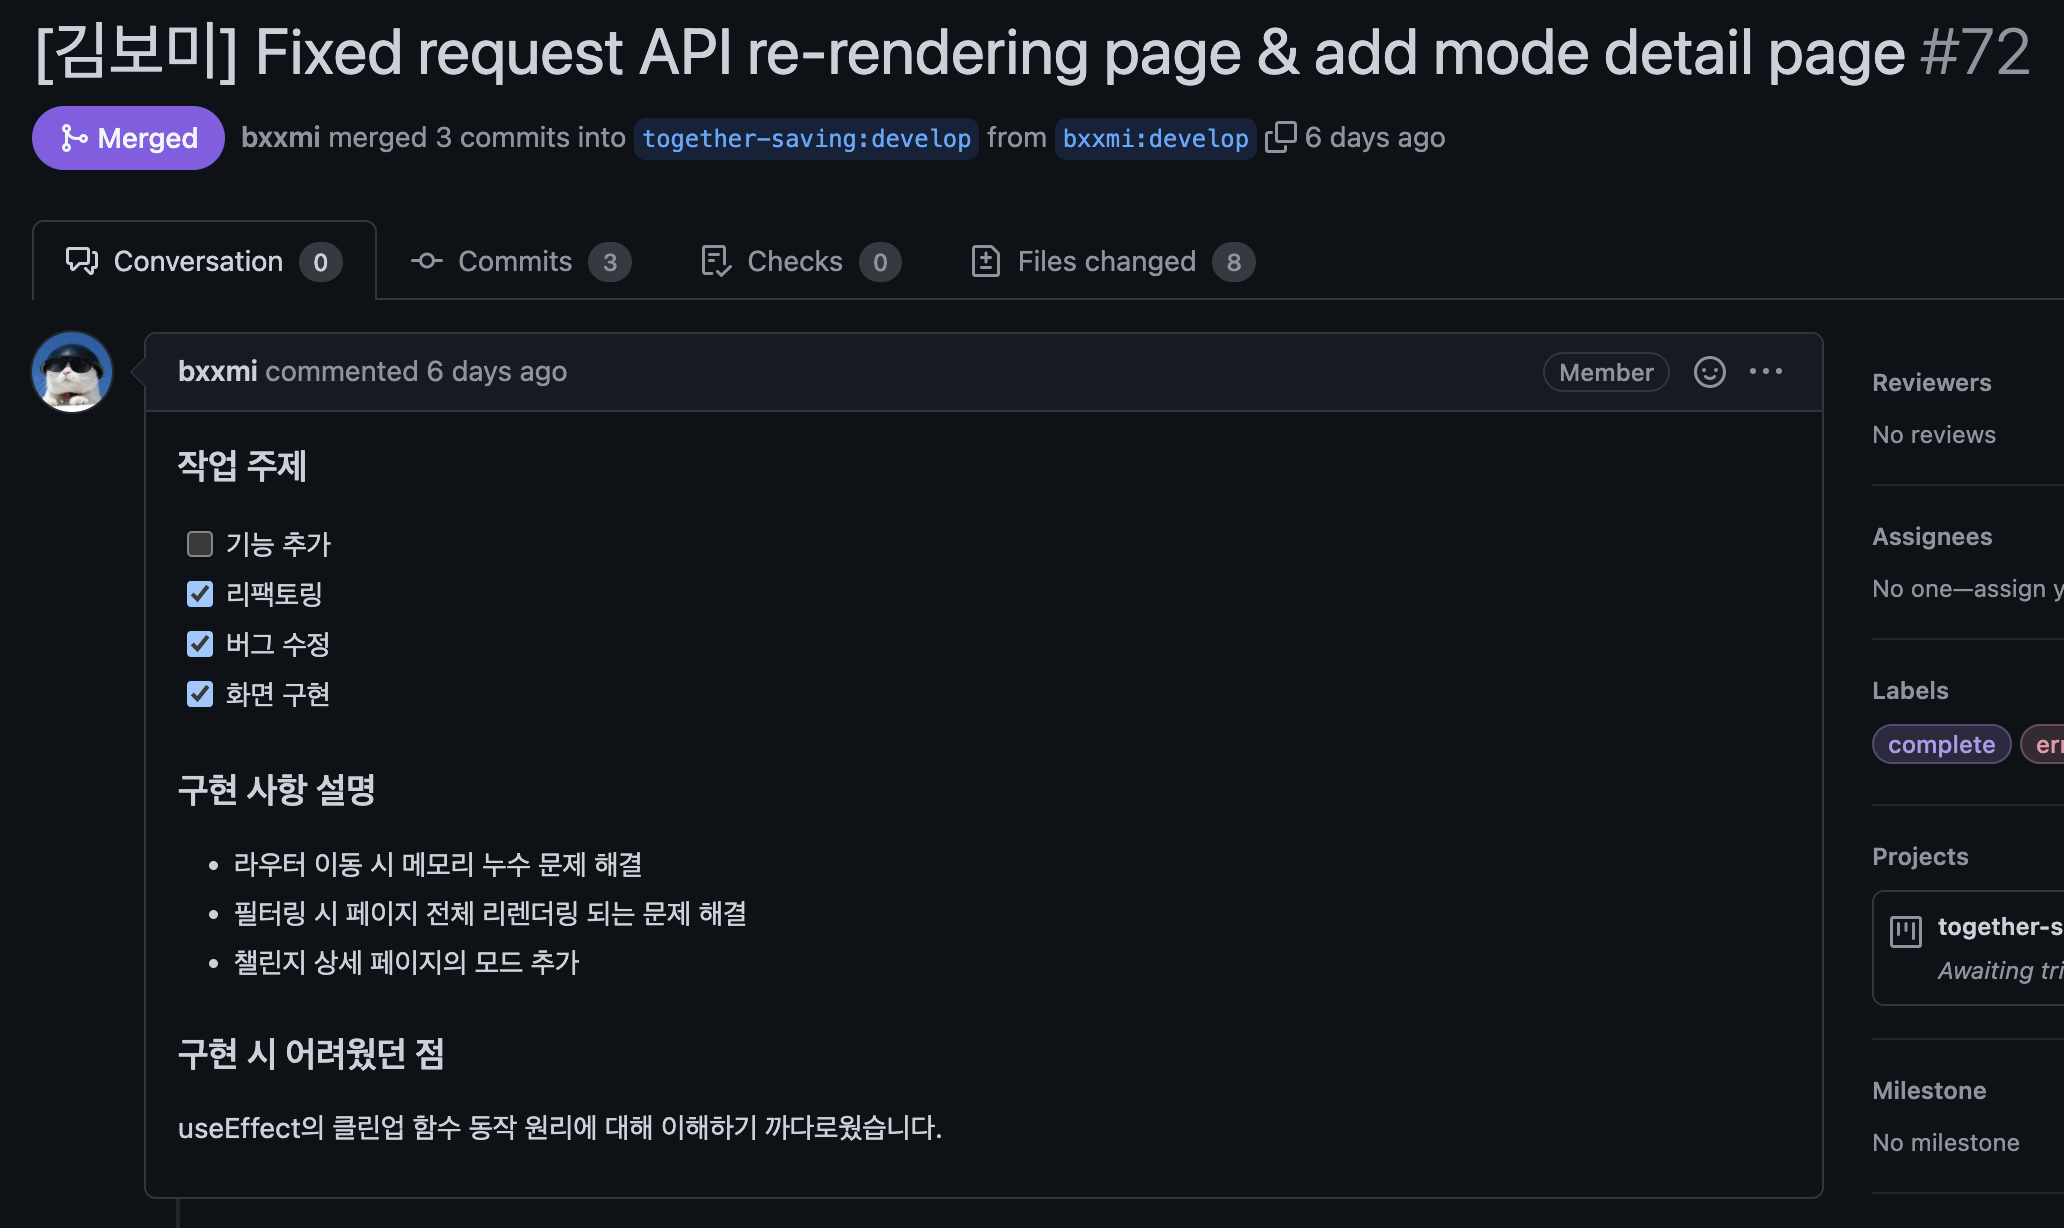Click the together-saving project board icon
Image resolution: width=2064 pixels, height=1228 pixels.
point(1906,932)
